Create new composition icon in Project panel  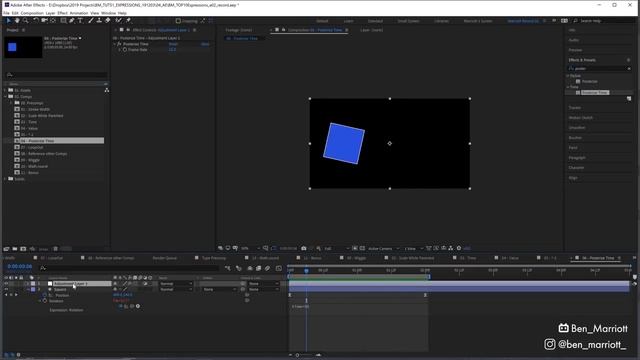(x=23, y=249)
